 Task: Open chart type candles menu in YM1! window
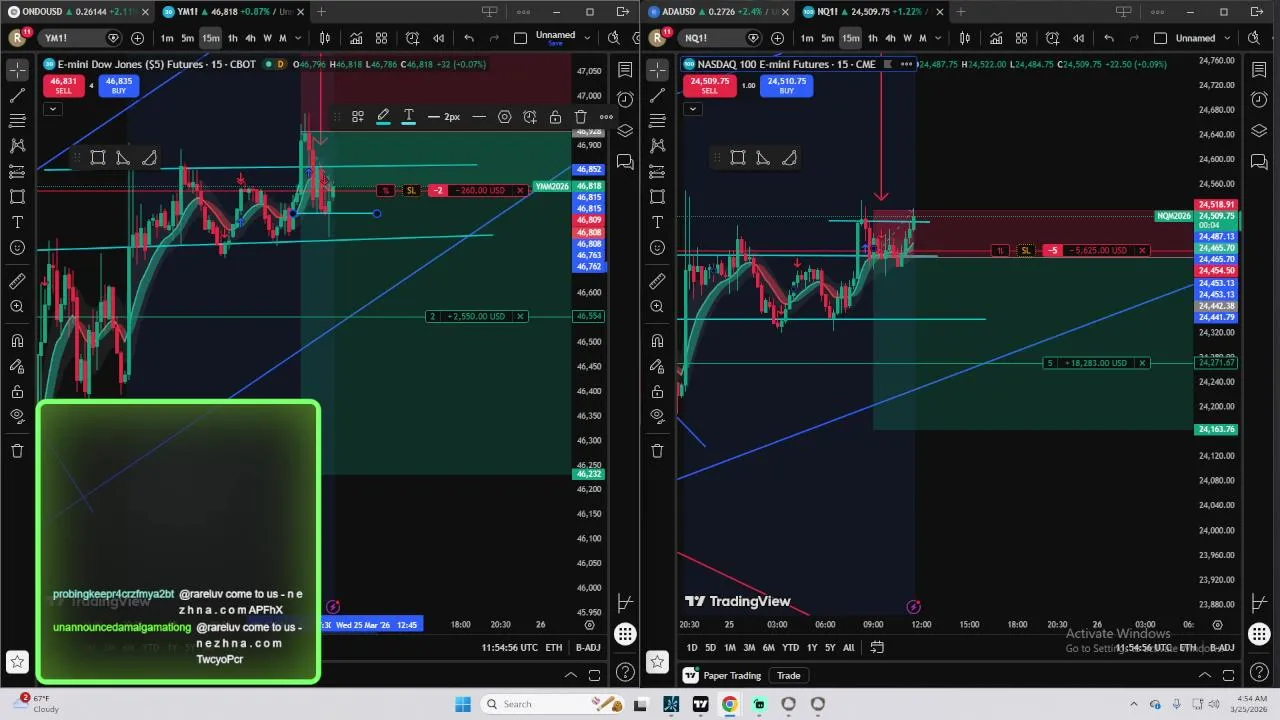[x=325, y=38]
